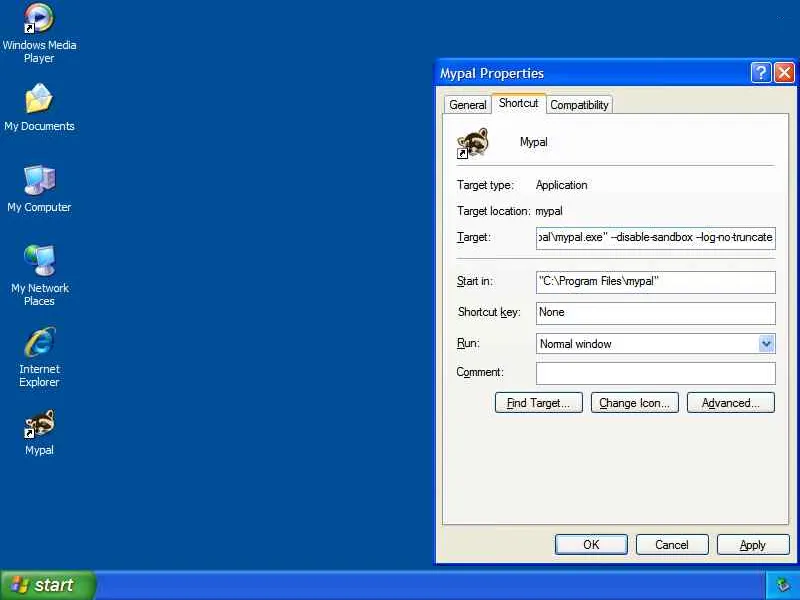Click into the Comment field
Viewport: 800px width, 600px height.
pyautogui.click(x=656, y=373)
